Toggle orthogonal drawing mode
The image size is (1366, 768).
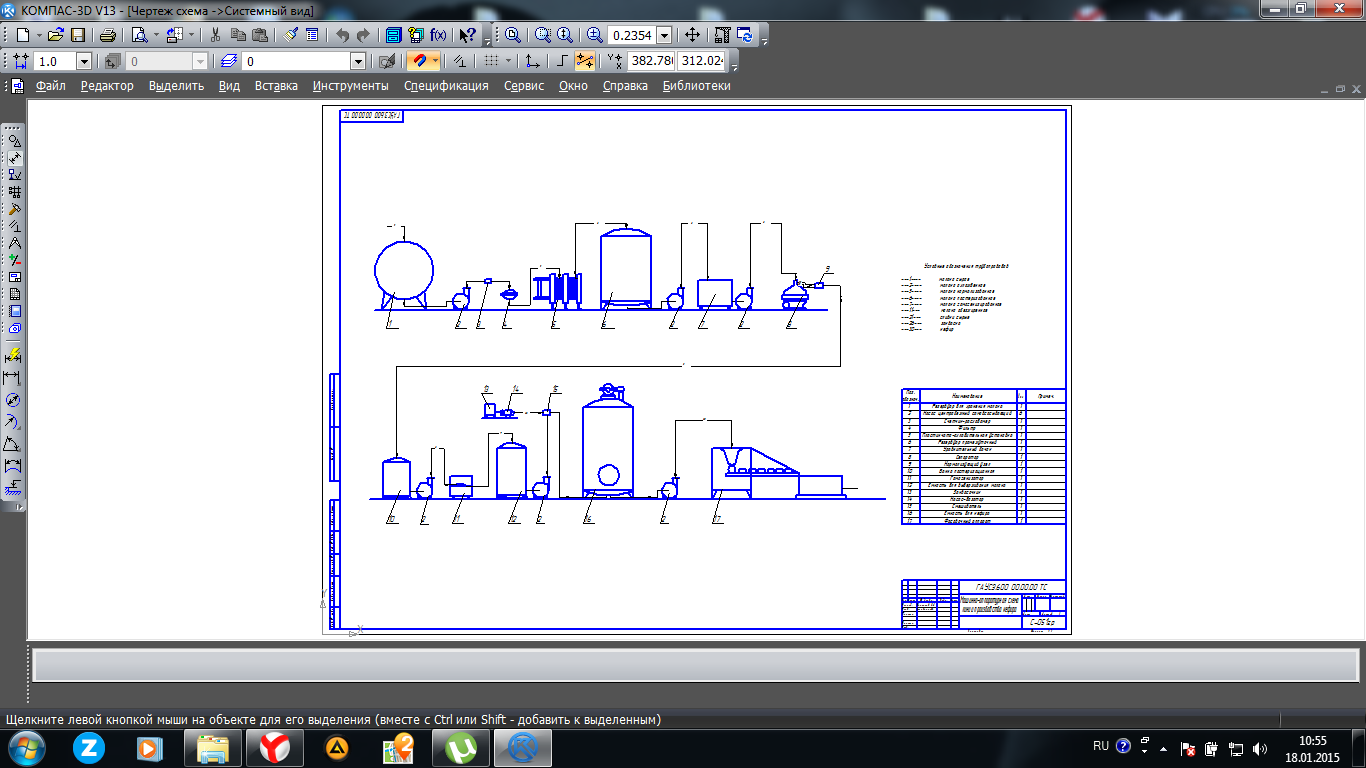point(564,61)
